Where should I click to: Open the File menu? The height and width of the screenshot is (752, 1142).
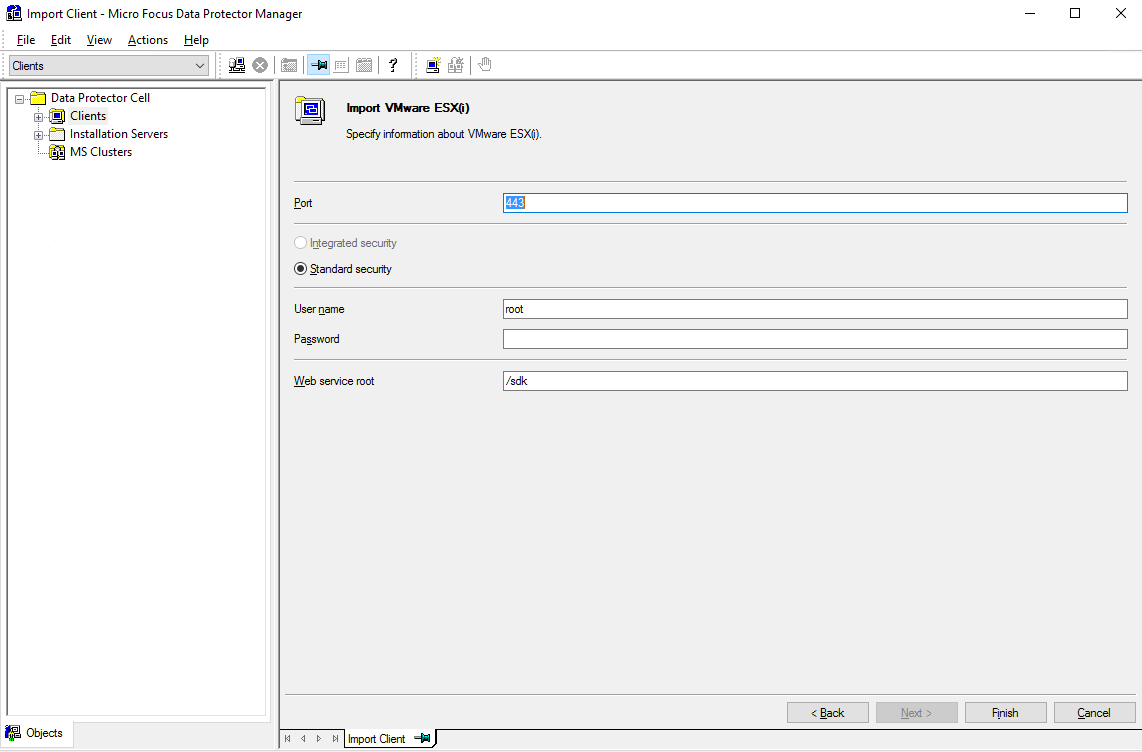tap(25, 40)
